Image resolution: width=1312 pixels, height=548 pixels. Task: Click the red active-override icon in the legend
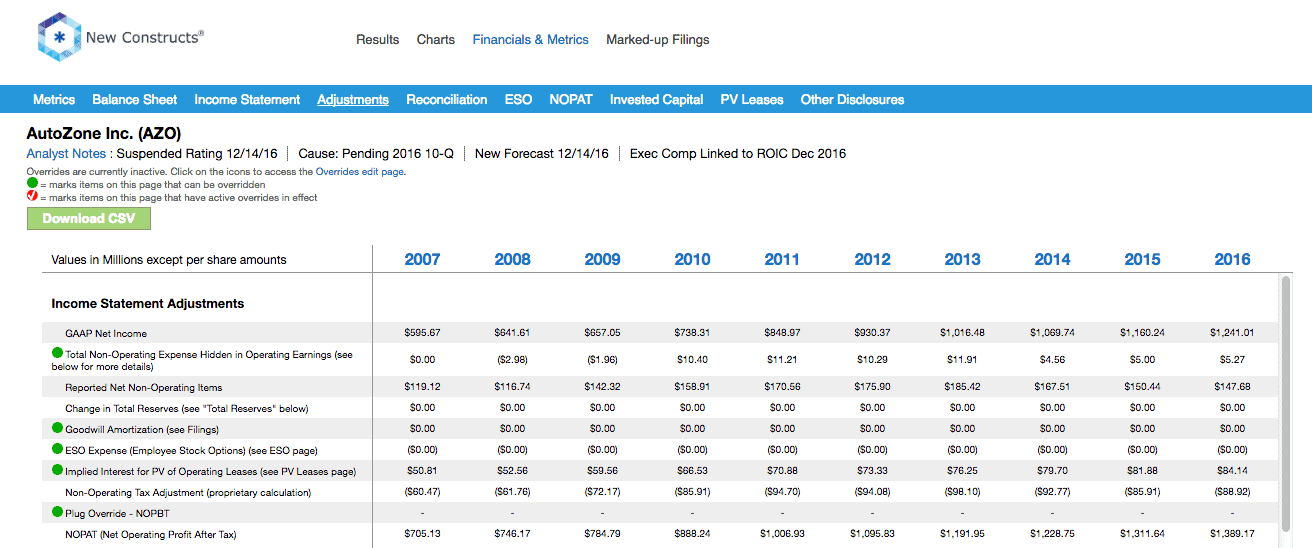pyautogui.click(x=32, y=197)
